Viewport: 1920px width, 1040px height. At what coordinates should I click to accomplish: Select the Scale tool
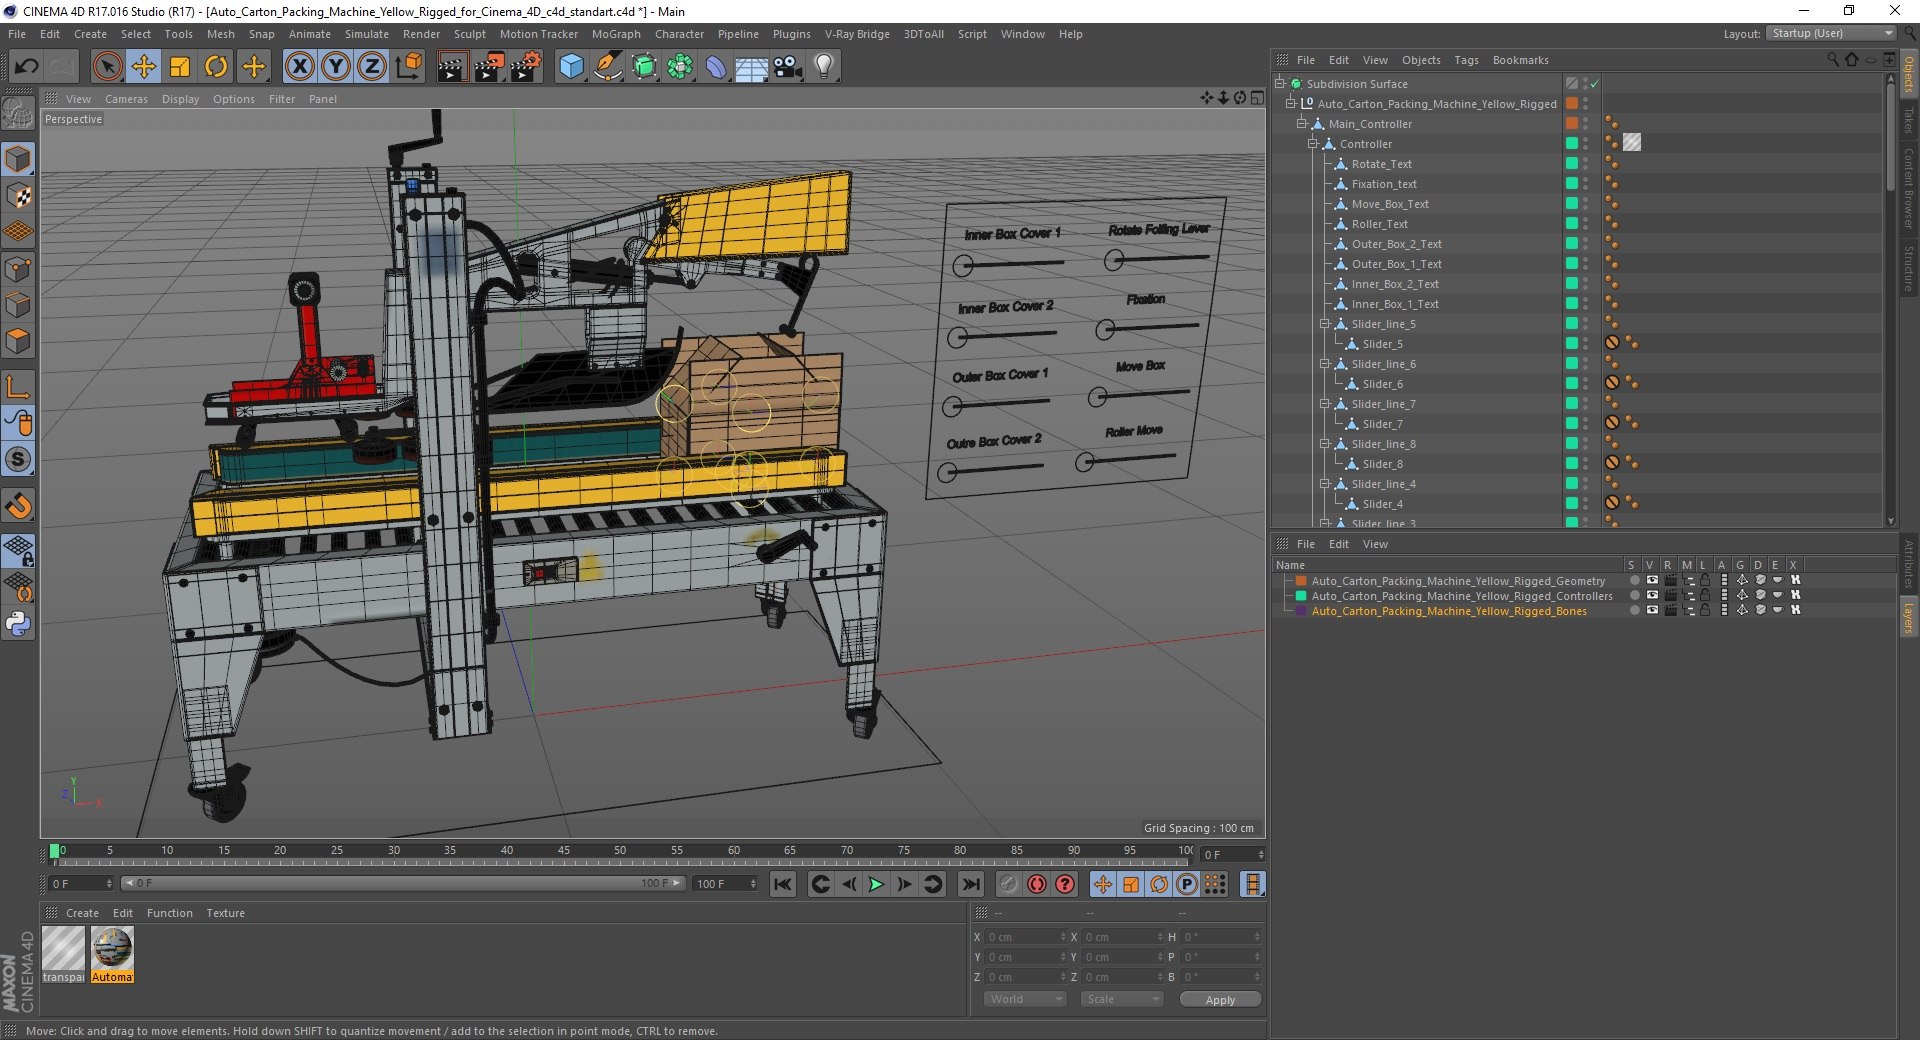[x=180, y=67]
